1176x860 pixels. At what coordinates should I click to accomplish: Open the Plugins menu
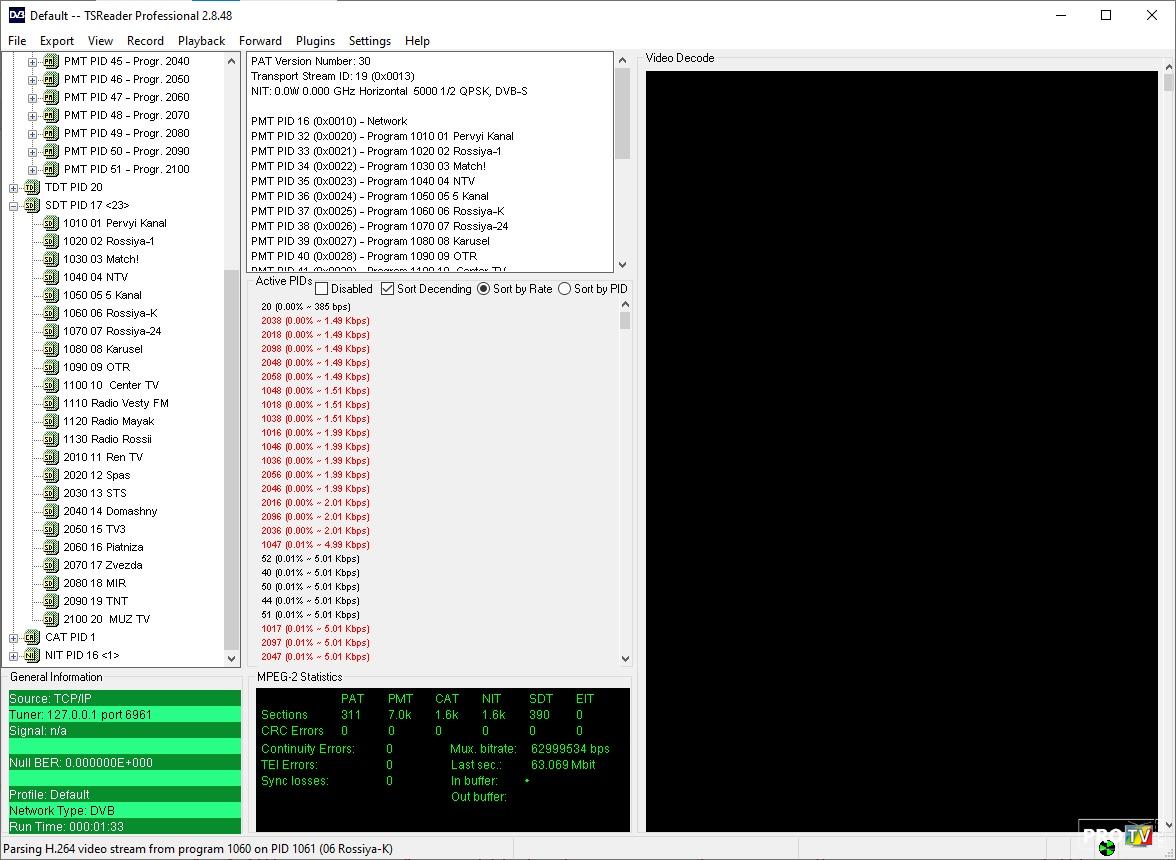(x=315, y=41)
